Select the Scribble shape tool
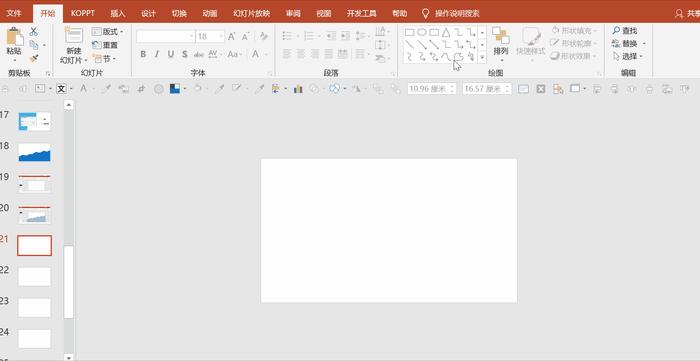The width and height of the screenshot is (700, 361). (471, 57)
